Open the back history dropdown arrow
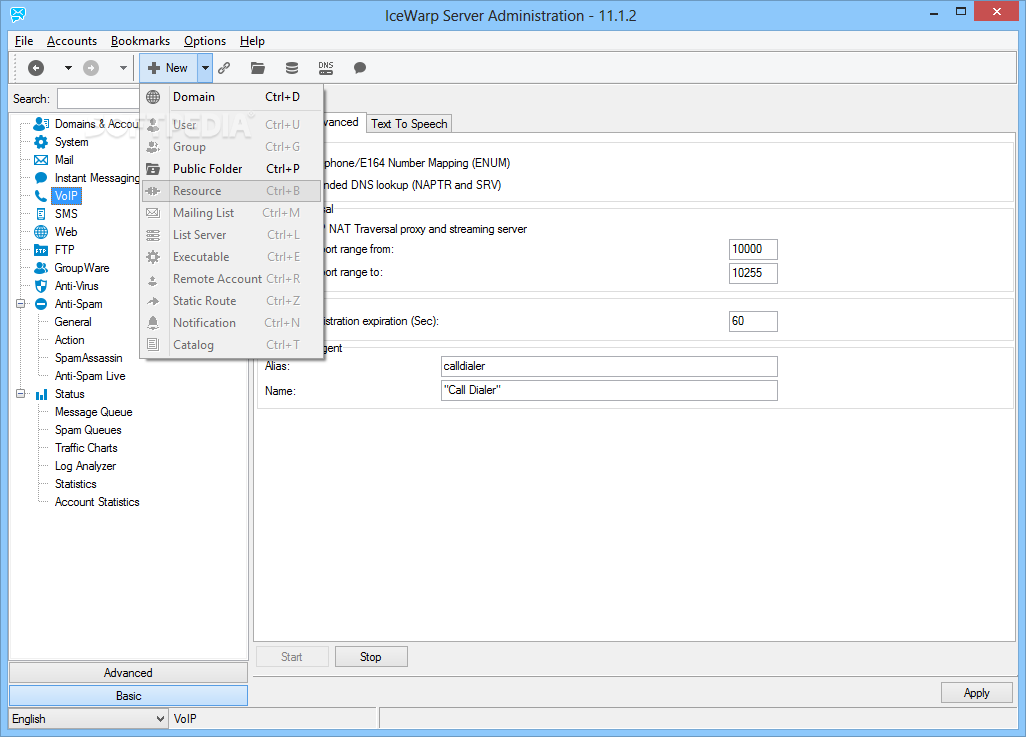Image resolution: width=1026 pixels, height=737 pixels. coord(68,67)
